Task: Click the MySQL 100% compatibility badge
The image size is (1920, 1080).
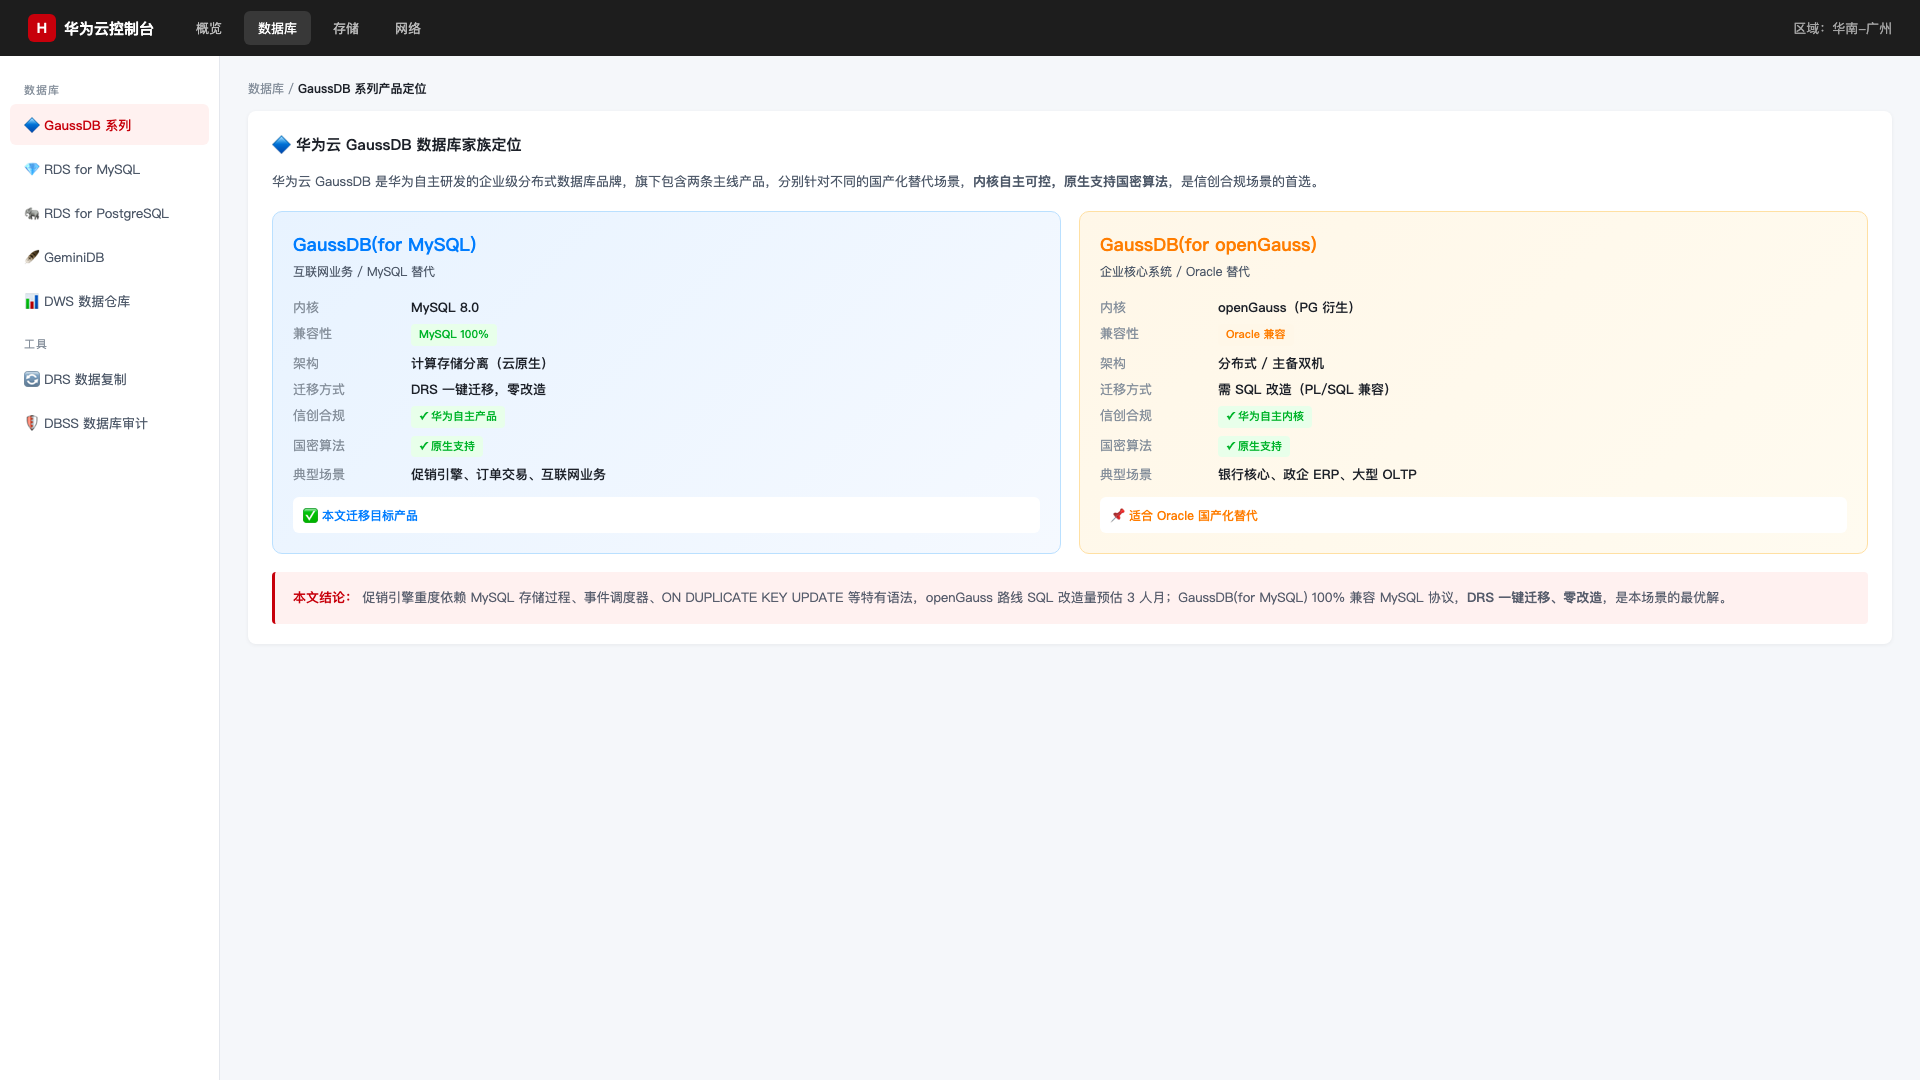Action: click(x=453, y=335)
